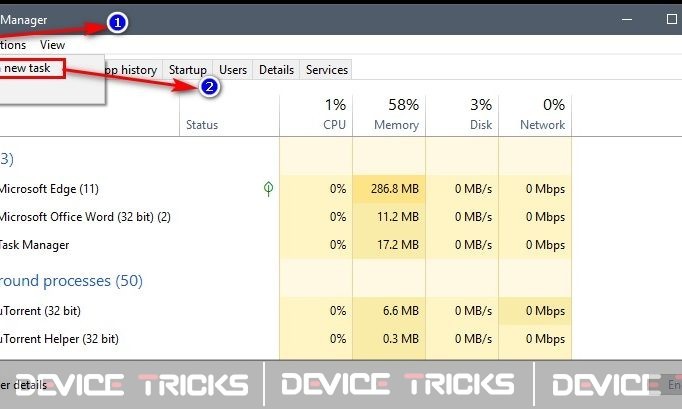The image size is (682, 409).
Task: Sort processes by CPU column
Action: [x=316, y=115]
